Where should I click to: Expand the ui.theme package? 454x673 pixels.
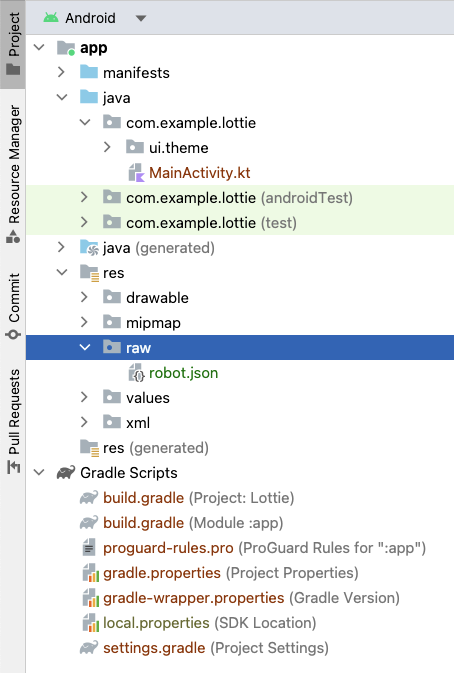pos(107,148)
